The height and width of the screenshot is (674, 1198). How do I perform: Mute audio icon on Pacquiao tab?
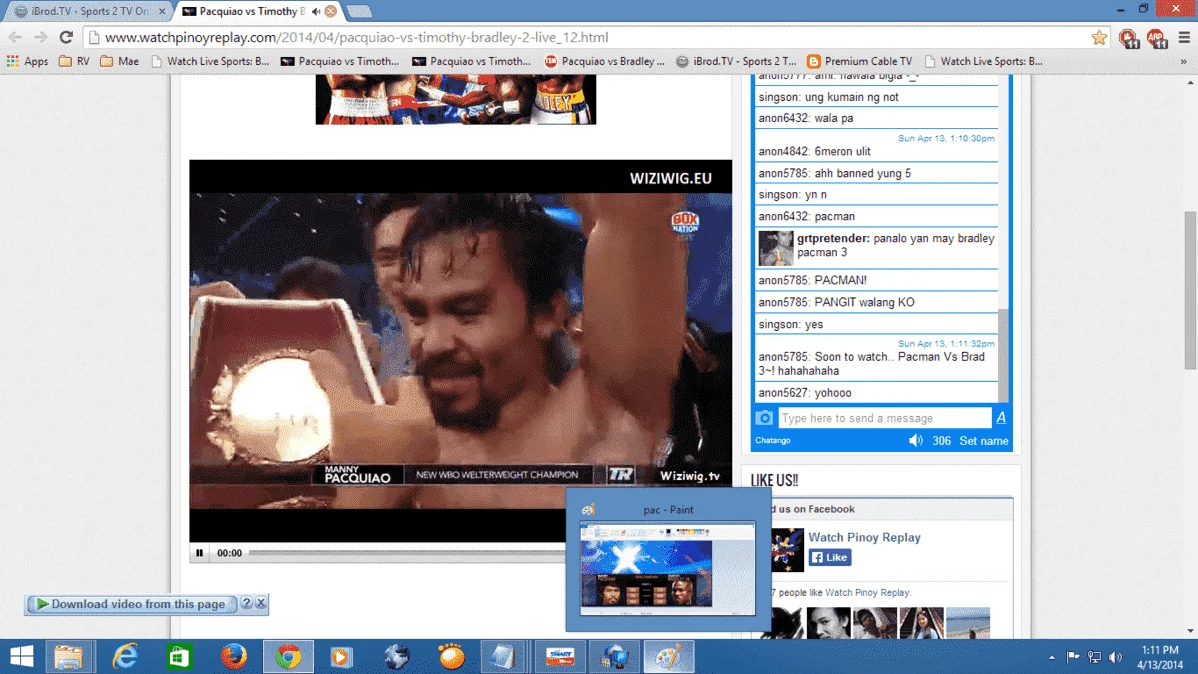(x=316, y=11)
